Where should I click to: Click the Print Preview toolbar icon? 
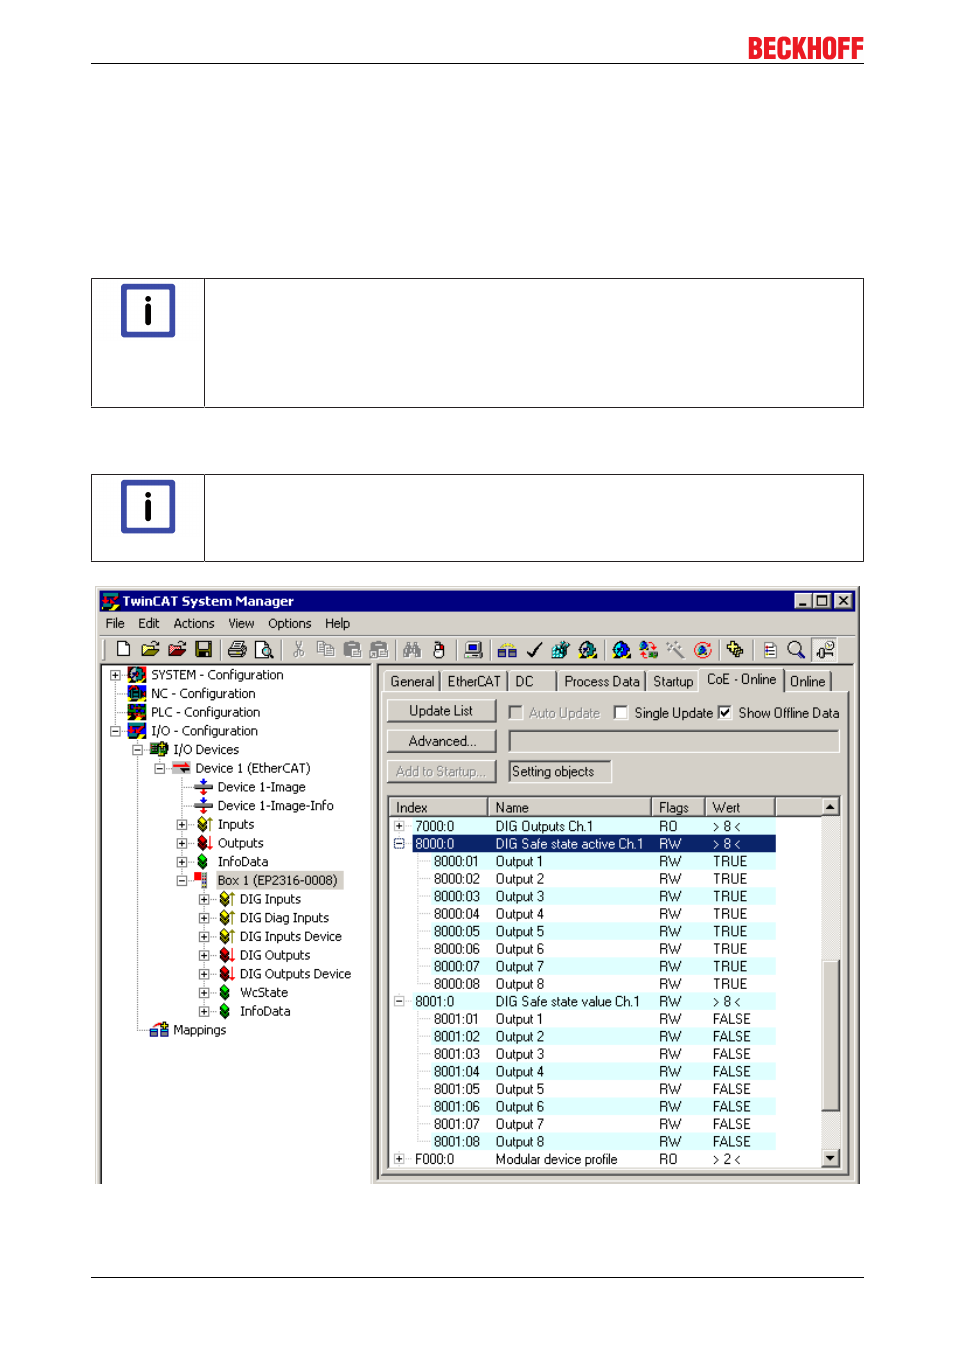tap(264, 650)
